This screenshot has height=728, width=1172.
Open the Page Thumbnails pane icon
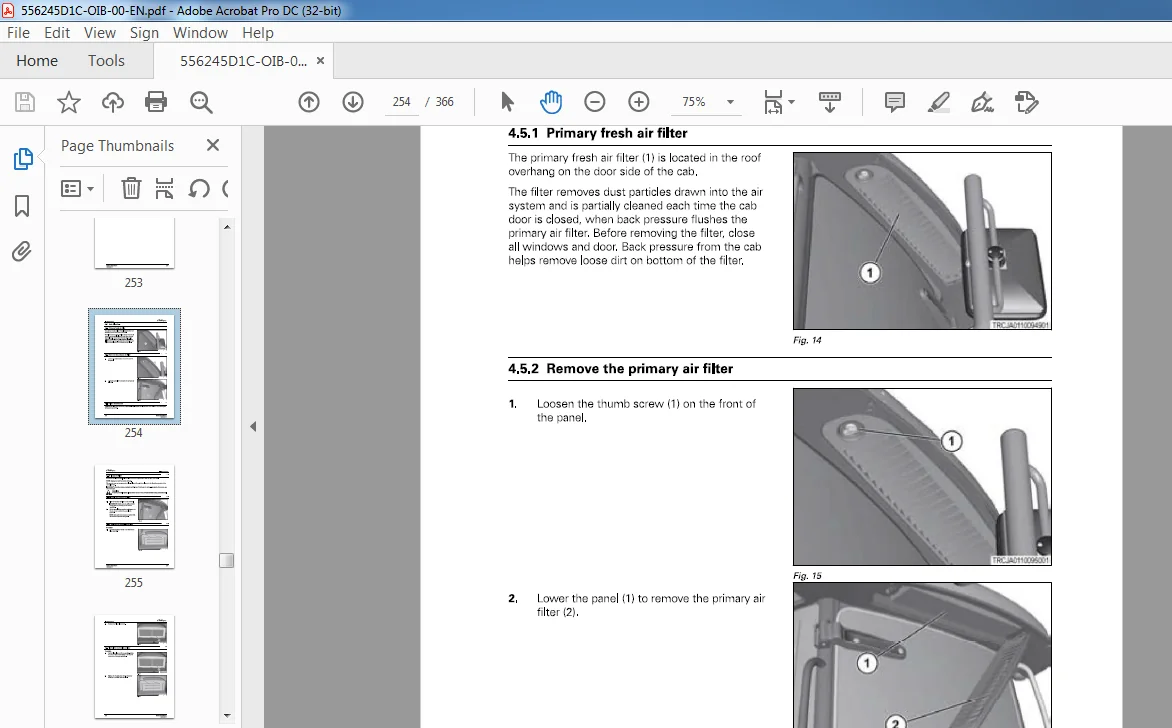coord(22,158)
